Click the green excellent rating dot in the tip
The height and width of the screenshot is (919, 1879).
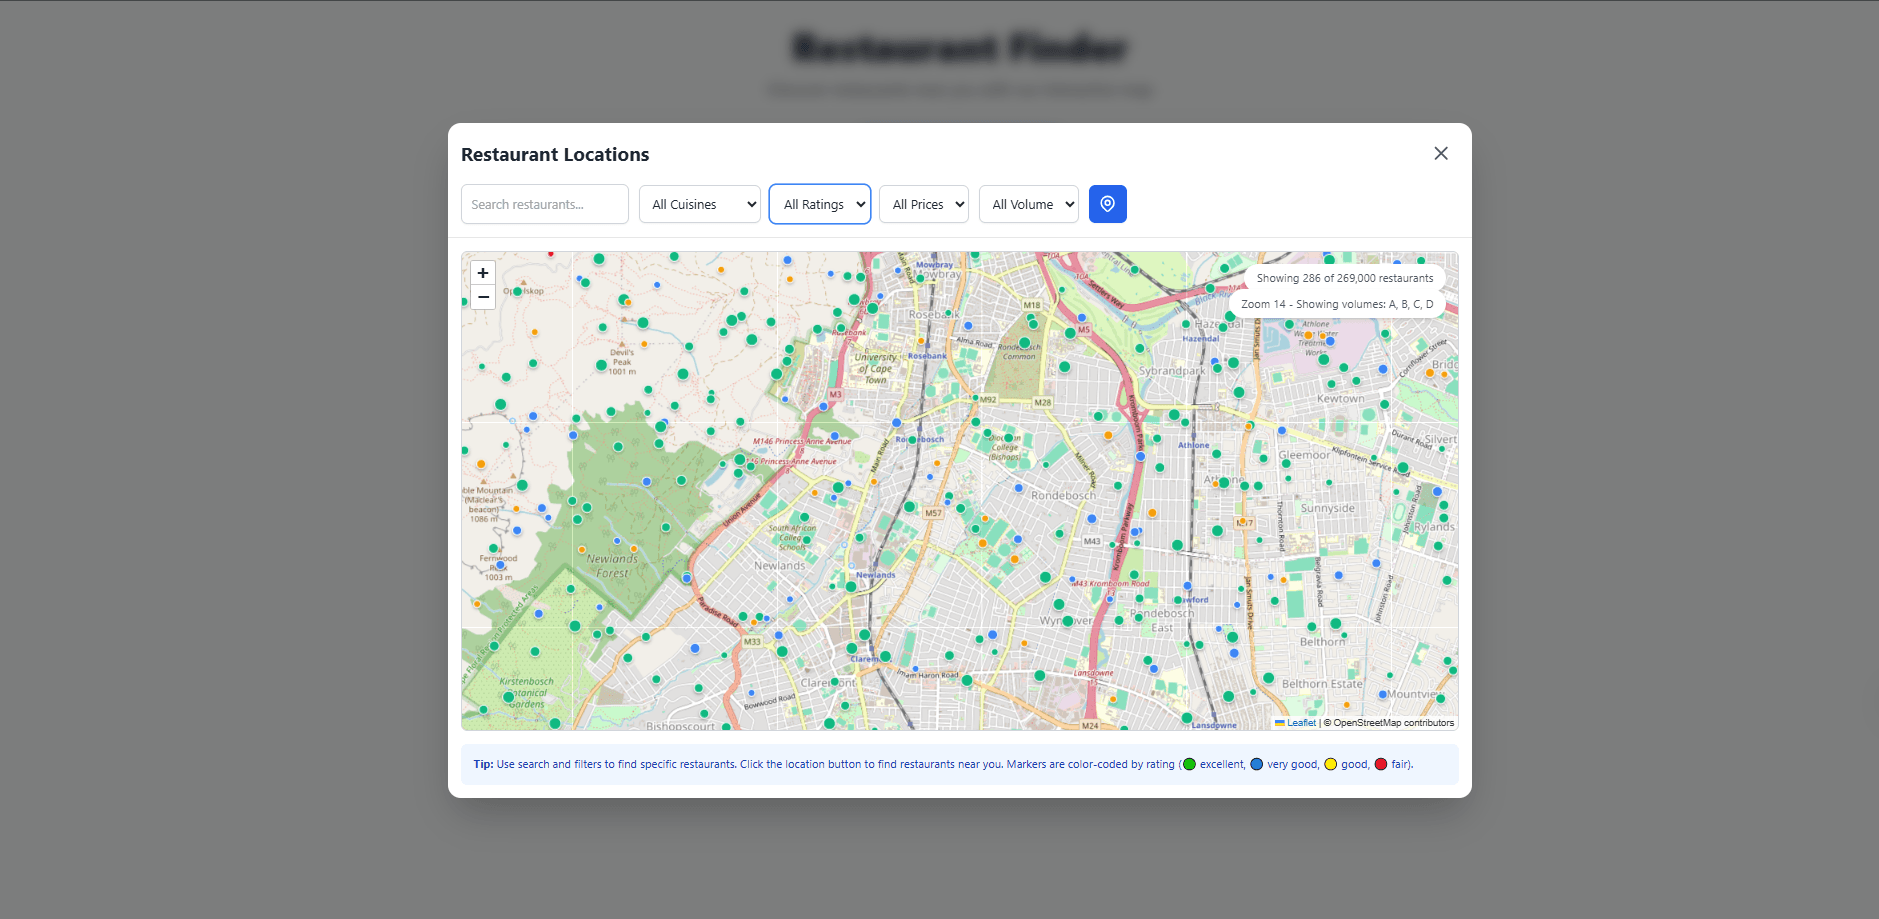1188,764
